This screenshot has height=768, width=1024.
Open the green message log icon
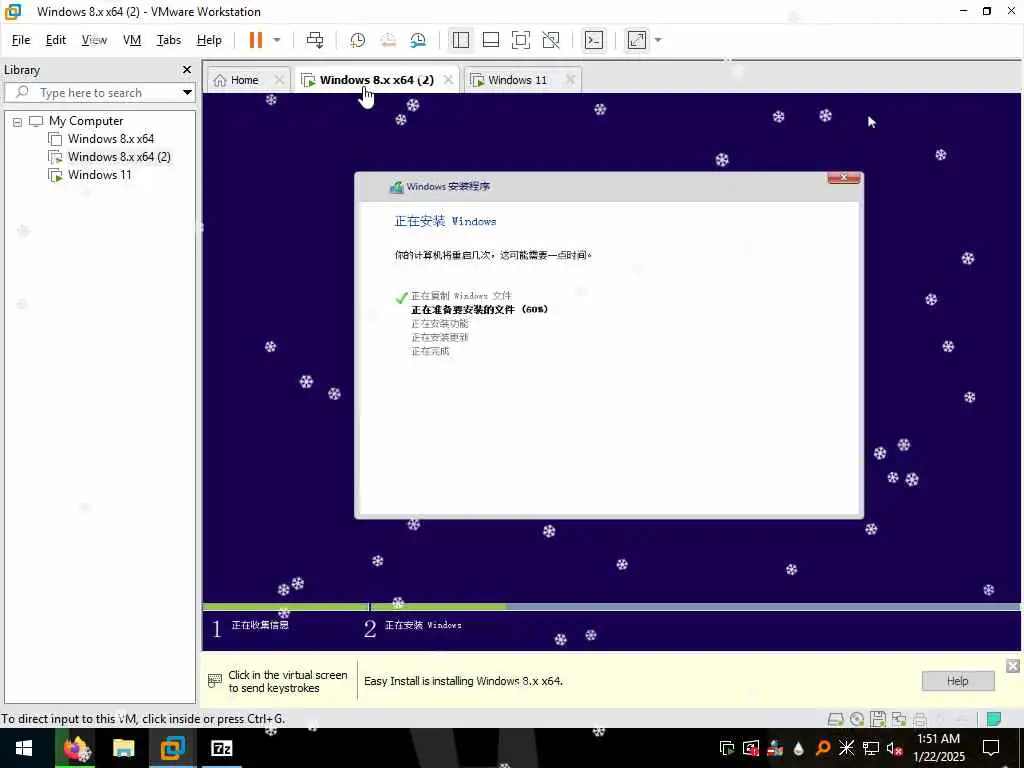[994, 719]
